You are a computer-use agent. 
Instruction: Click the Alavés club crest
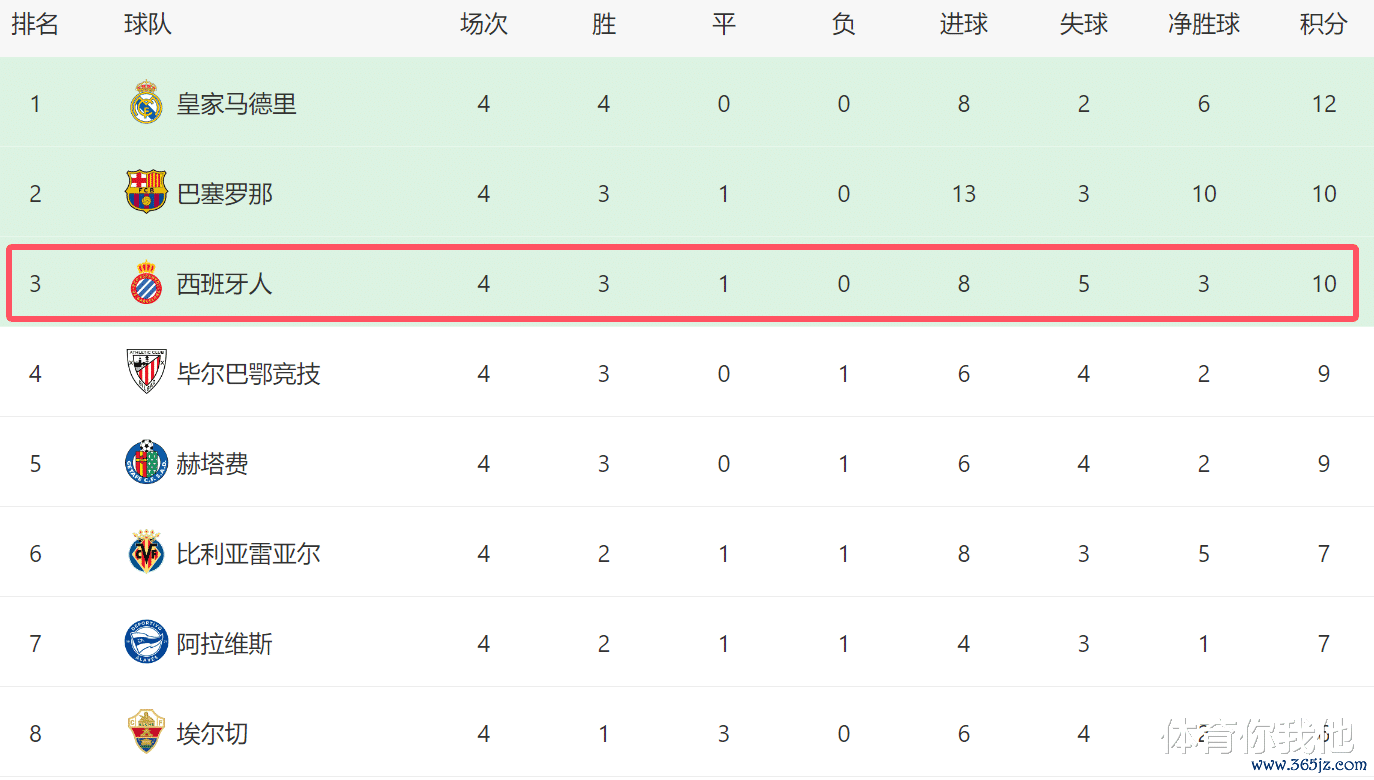pyautogui.click(x=146, y=643)
